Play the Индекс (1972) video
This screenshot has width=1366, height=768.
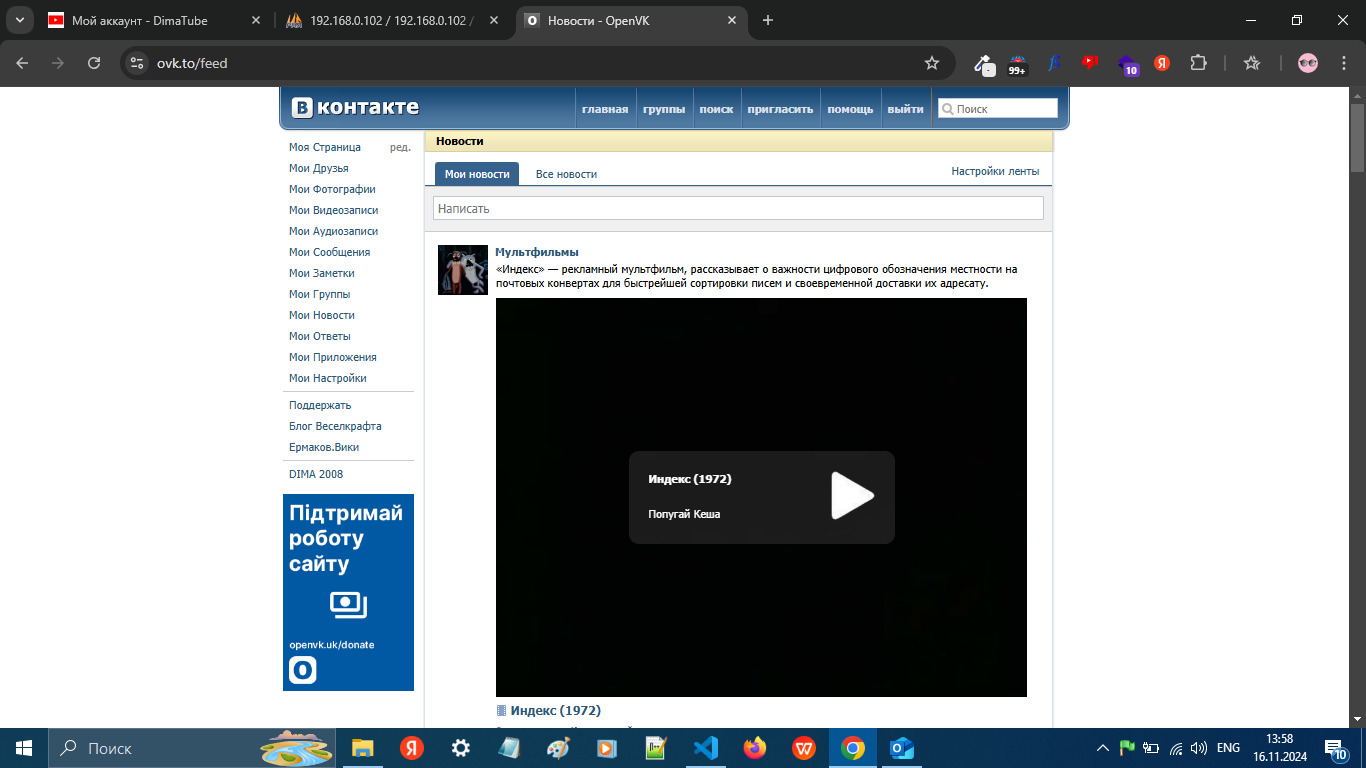click(852, 496)
